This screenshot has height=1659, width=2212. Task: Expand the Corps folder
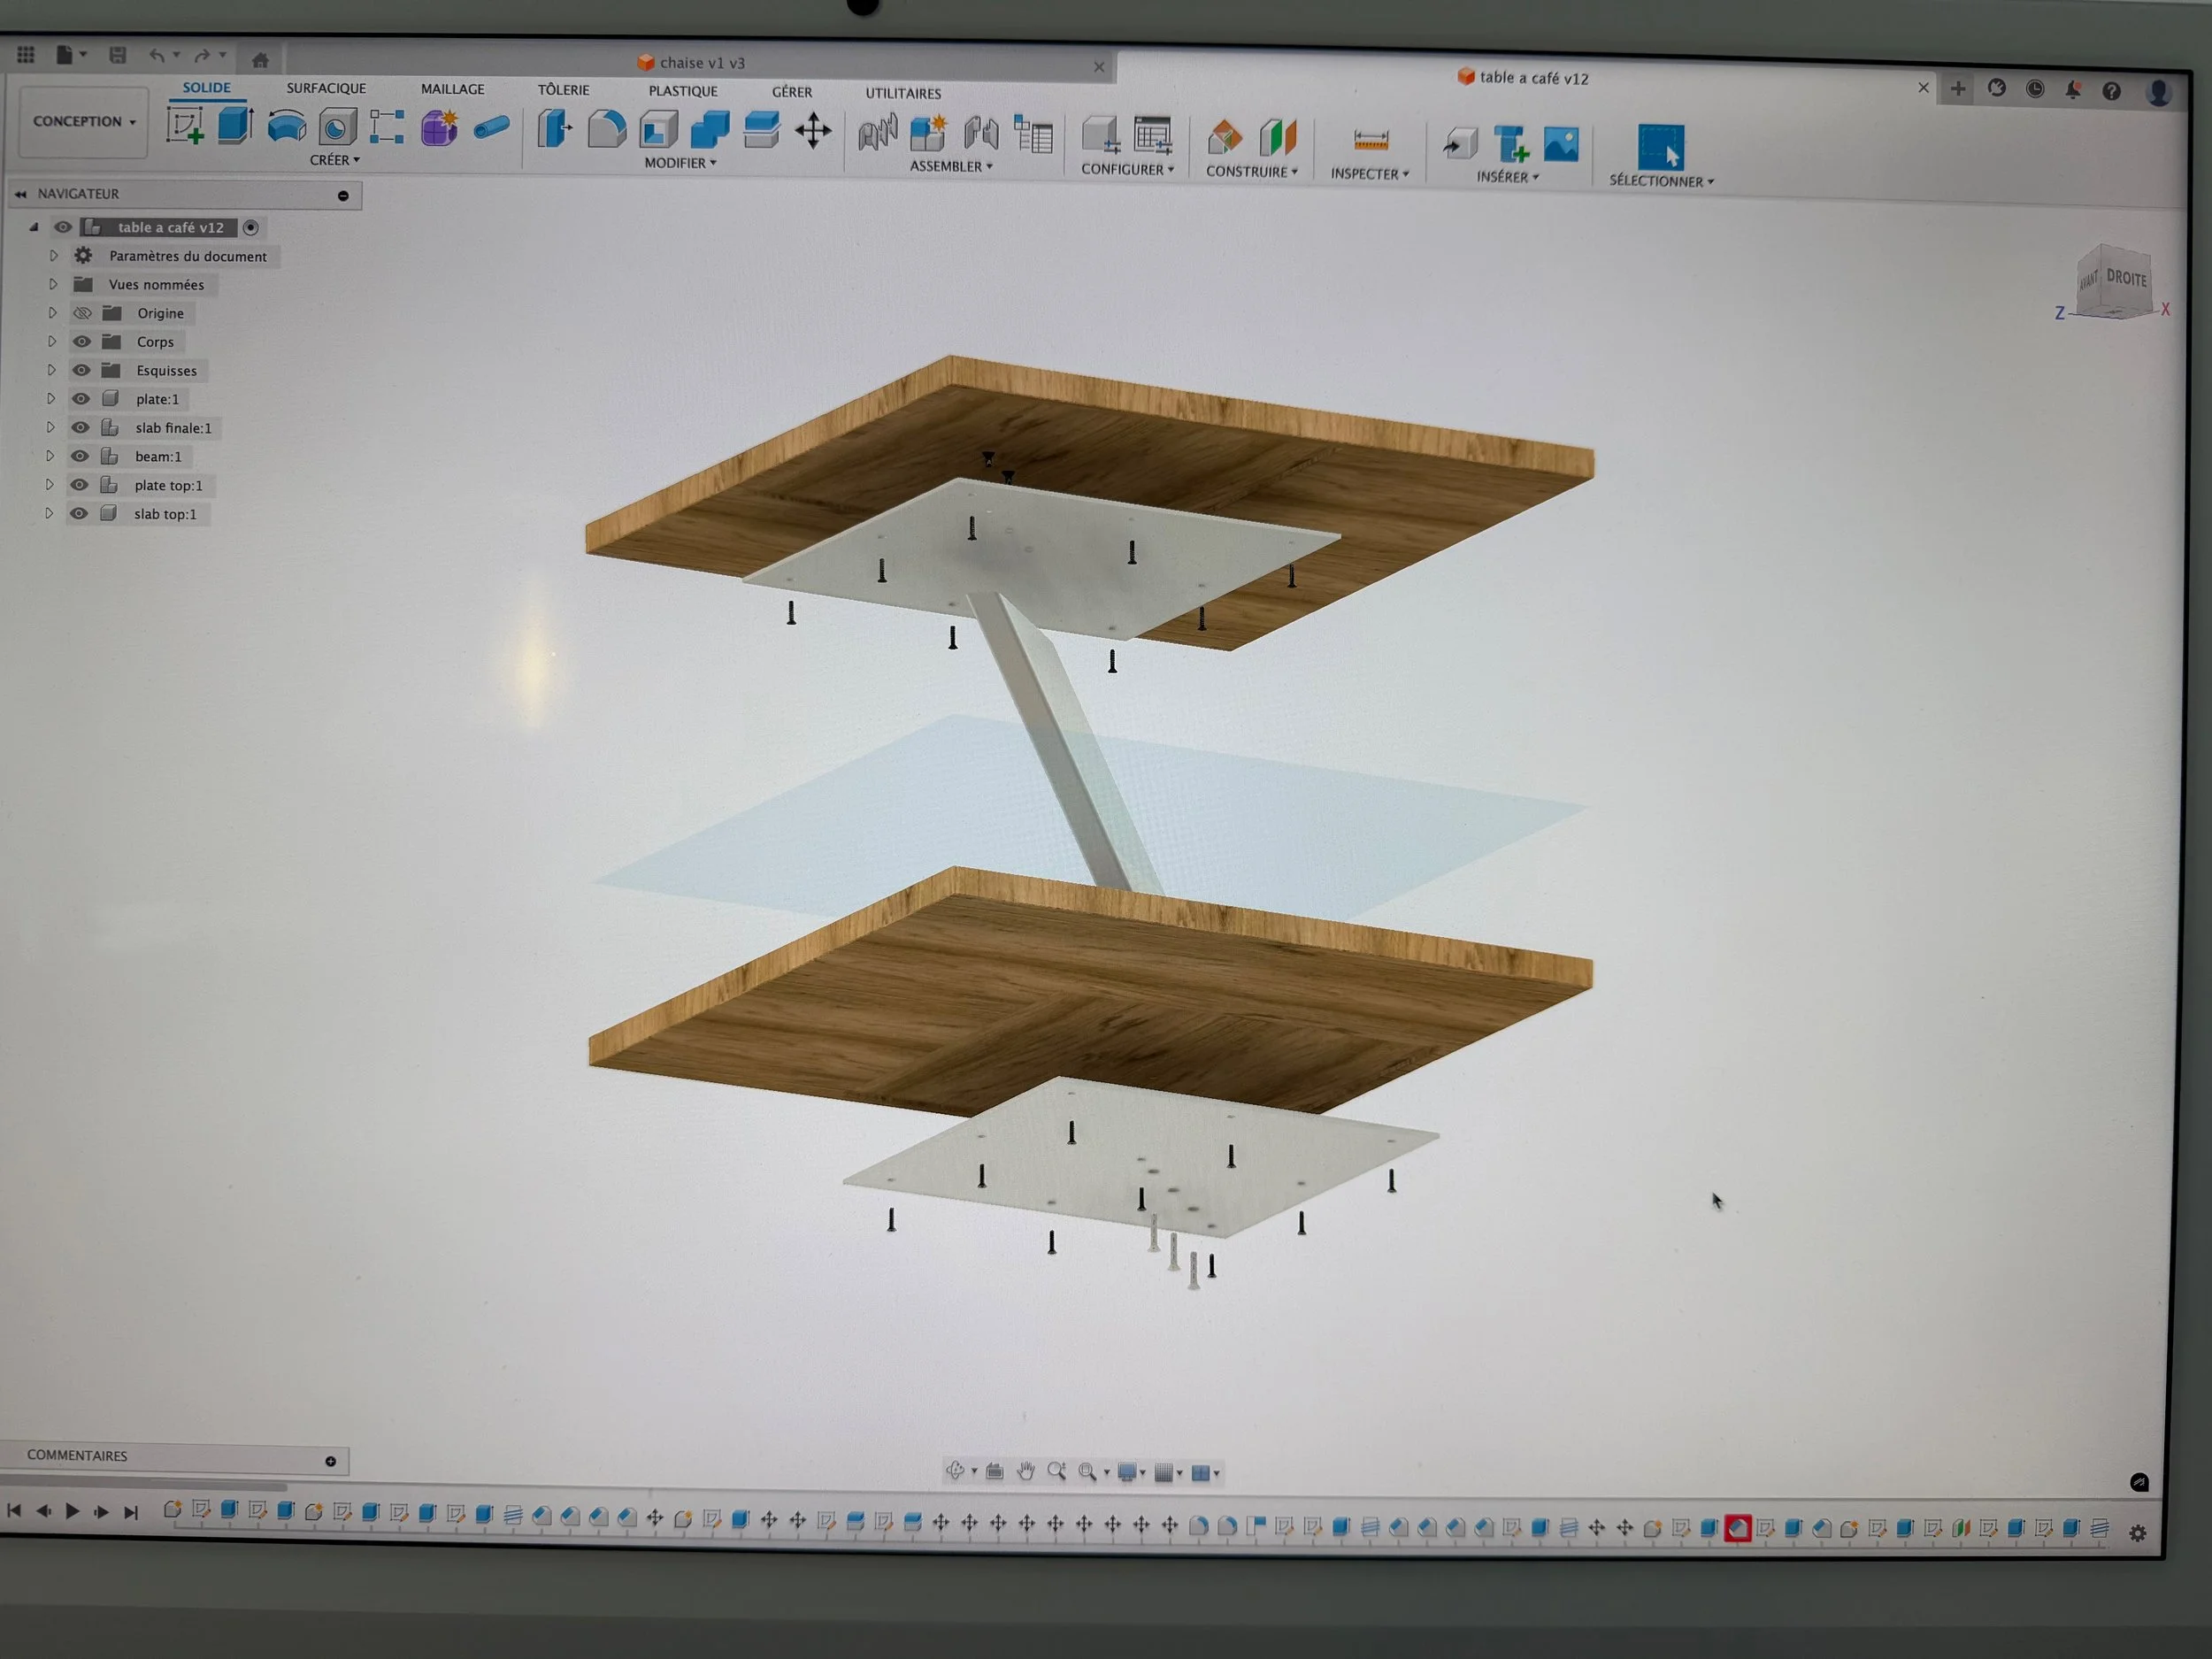[x=52, y=341]
